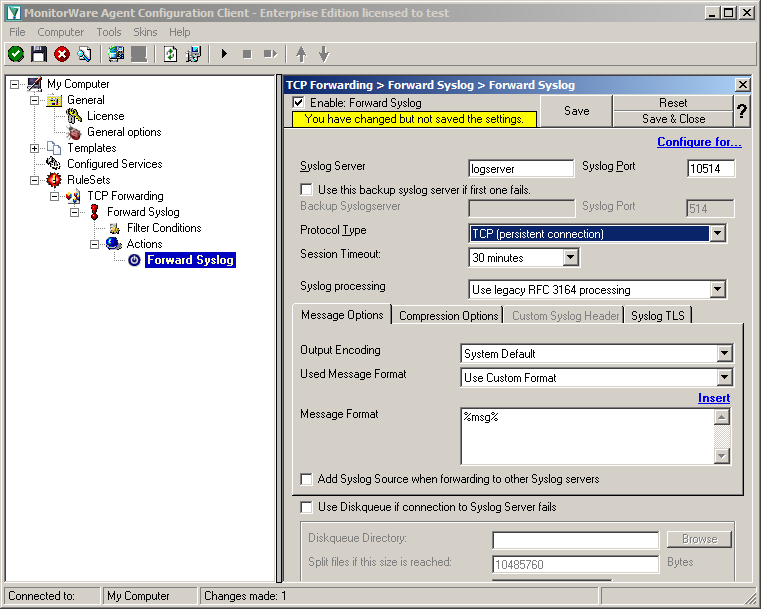Viewport: 761px width, 609px height.
Task: Click Message Format scrollbar down arrow
Action: coord(722,456)
